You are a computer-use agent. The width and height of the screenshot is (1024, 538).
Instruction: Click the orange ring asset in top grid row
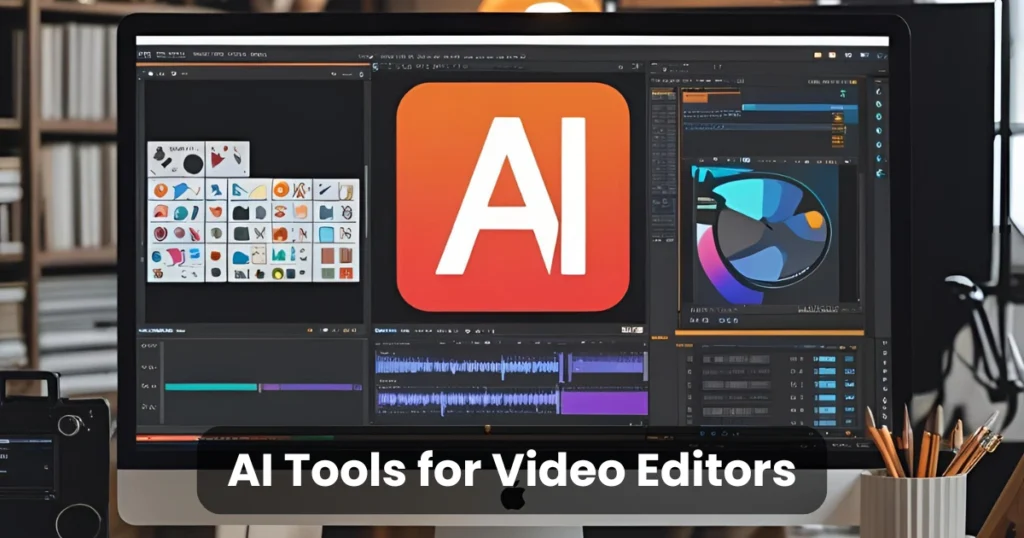[x=281, y=189]
